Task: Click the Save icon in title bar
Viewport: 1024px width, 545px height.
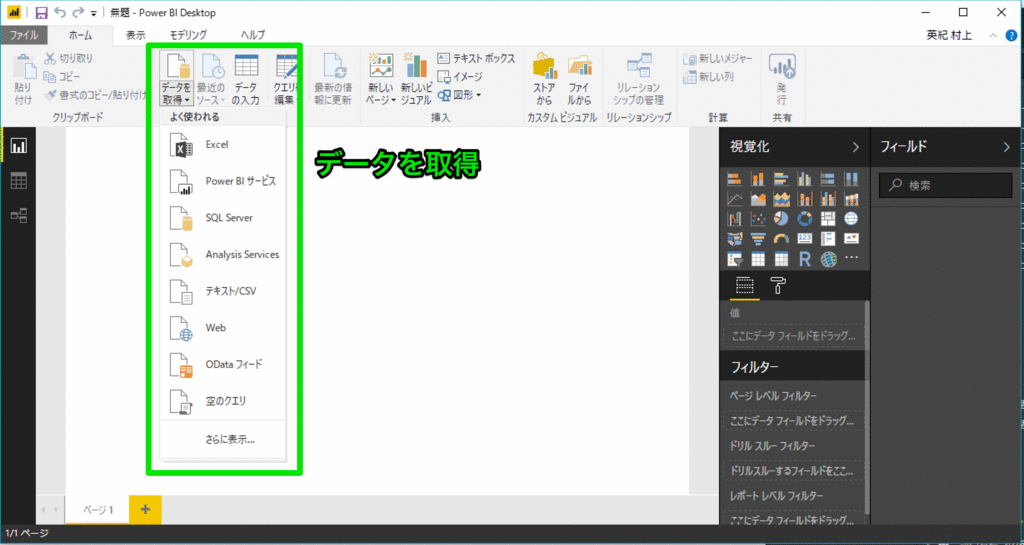Action: [x=41, y=12]
